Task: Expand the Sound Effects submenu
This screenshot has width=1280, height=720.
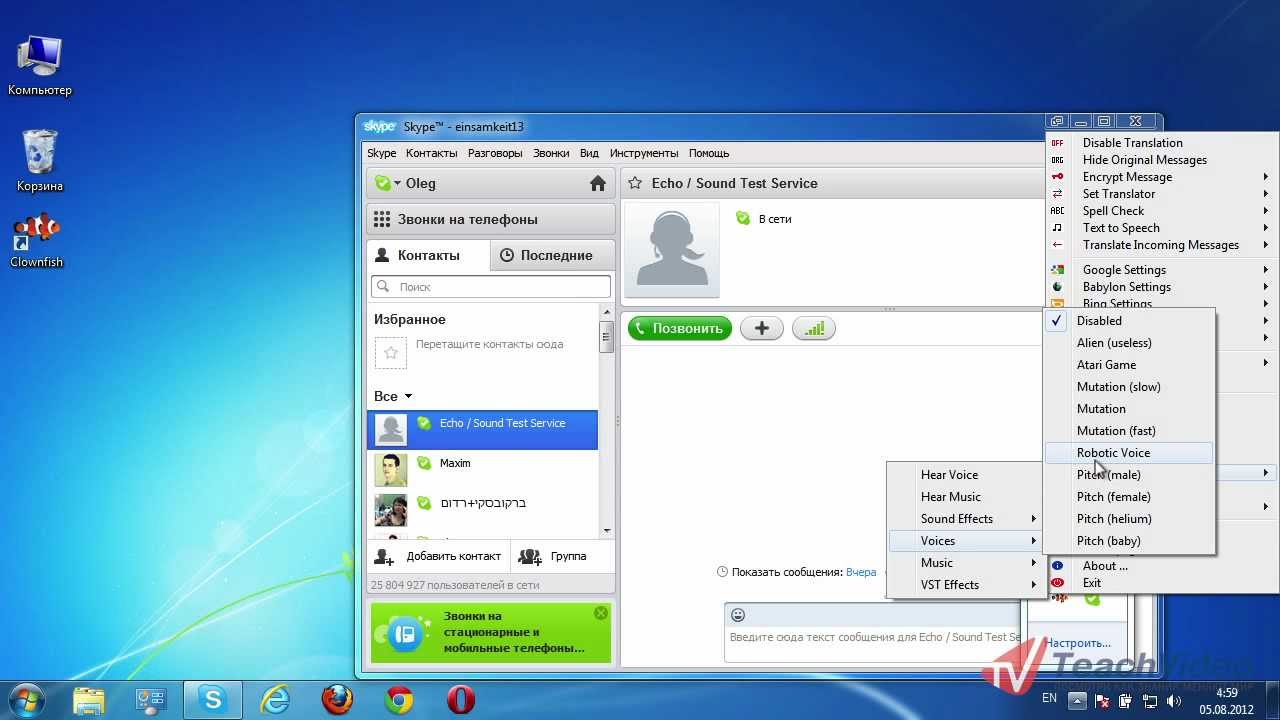Action: (965, 519)
